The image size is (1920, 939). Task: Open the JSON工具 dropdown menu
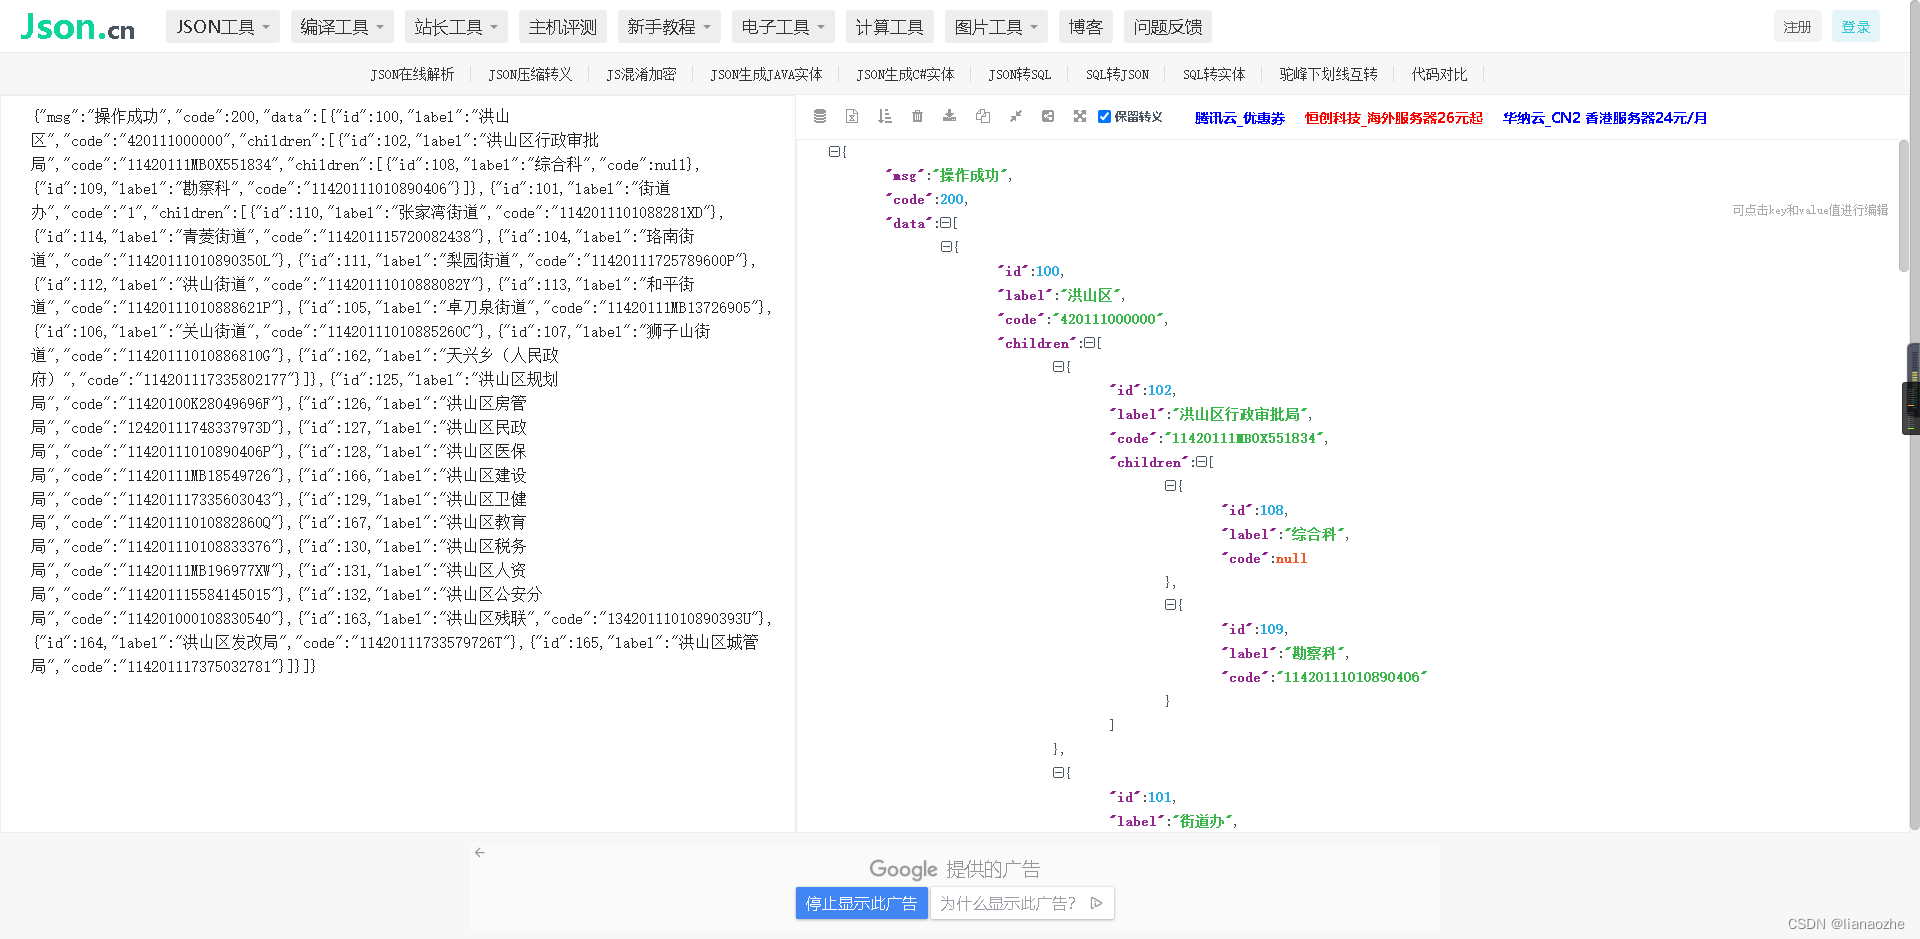(x=222, y=27)
